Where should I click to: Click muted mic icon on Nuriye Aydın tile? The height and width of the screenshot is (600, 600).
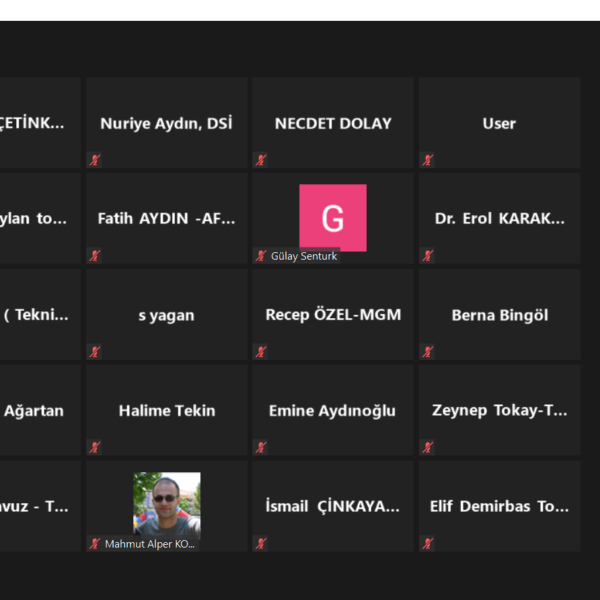(95, 160)
